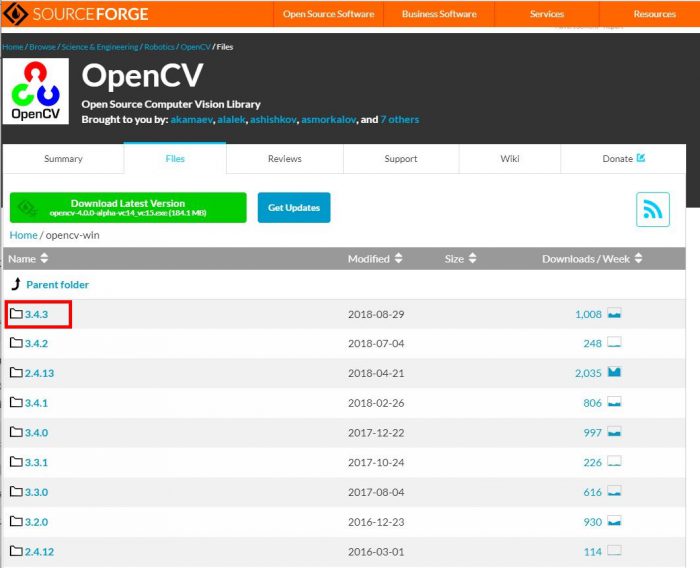Image resolution: width=700 pixels, height=568 pixels.
Task: Open download stats chart for 3.4.0
Action: 614,432
